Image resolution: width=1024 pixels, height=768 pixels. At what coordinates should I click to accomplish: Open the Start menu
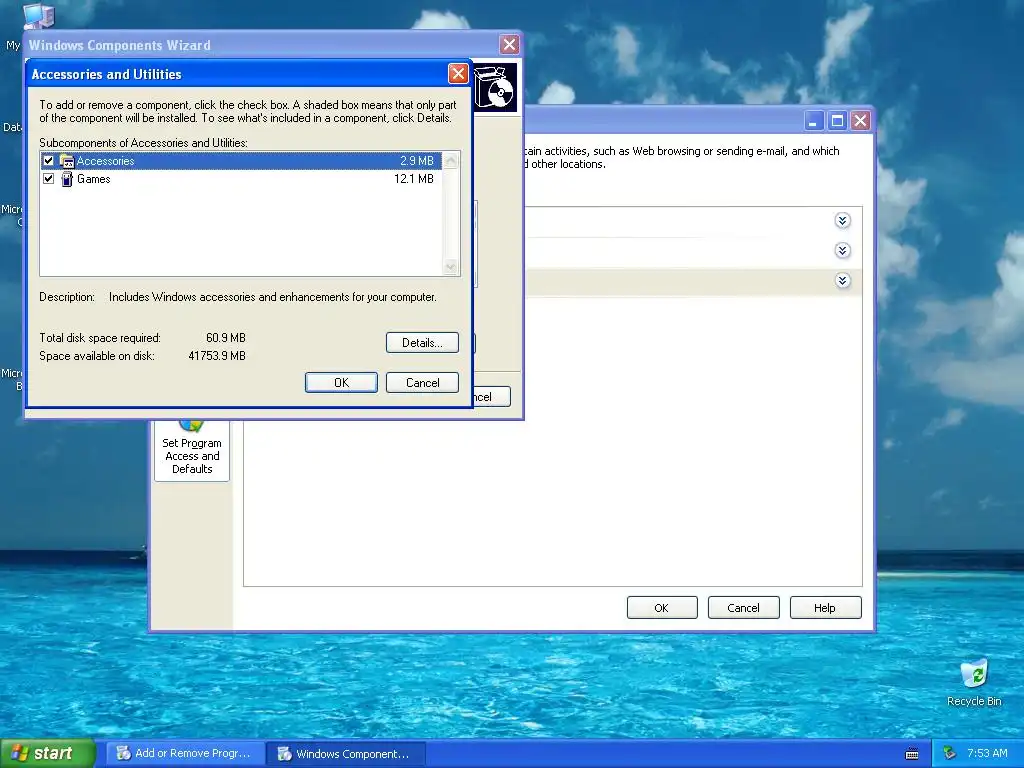(x=47, y=754)
